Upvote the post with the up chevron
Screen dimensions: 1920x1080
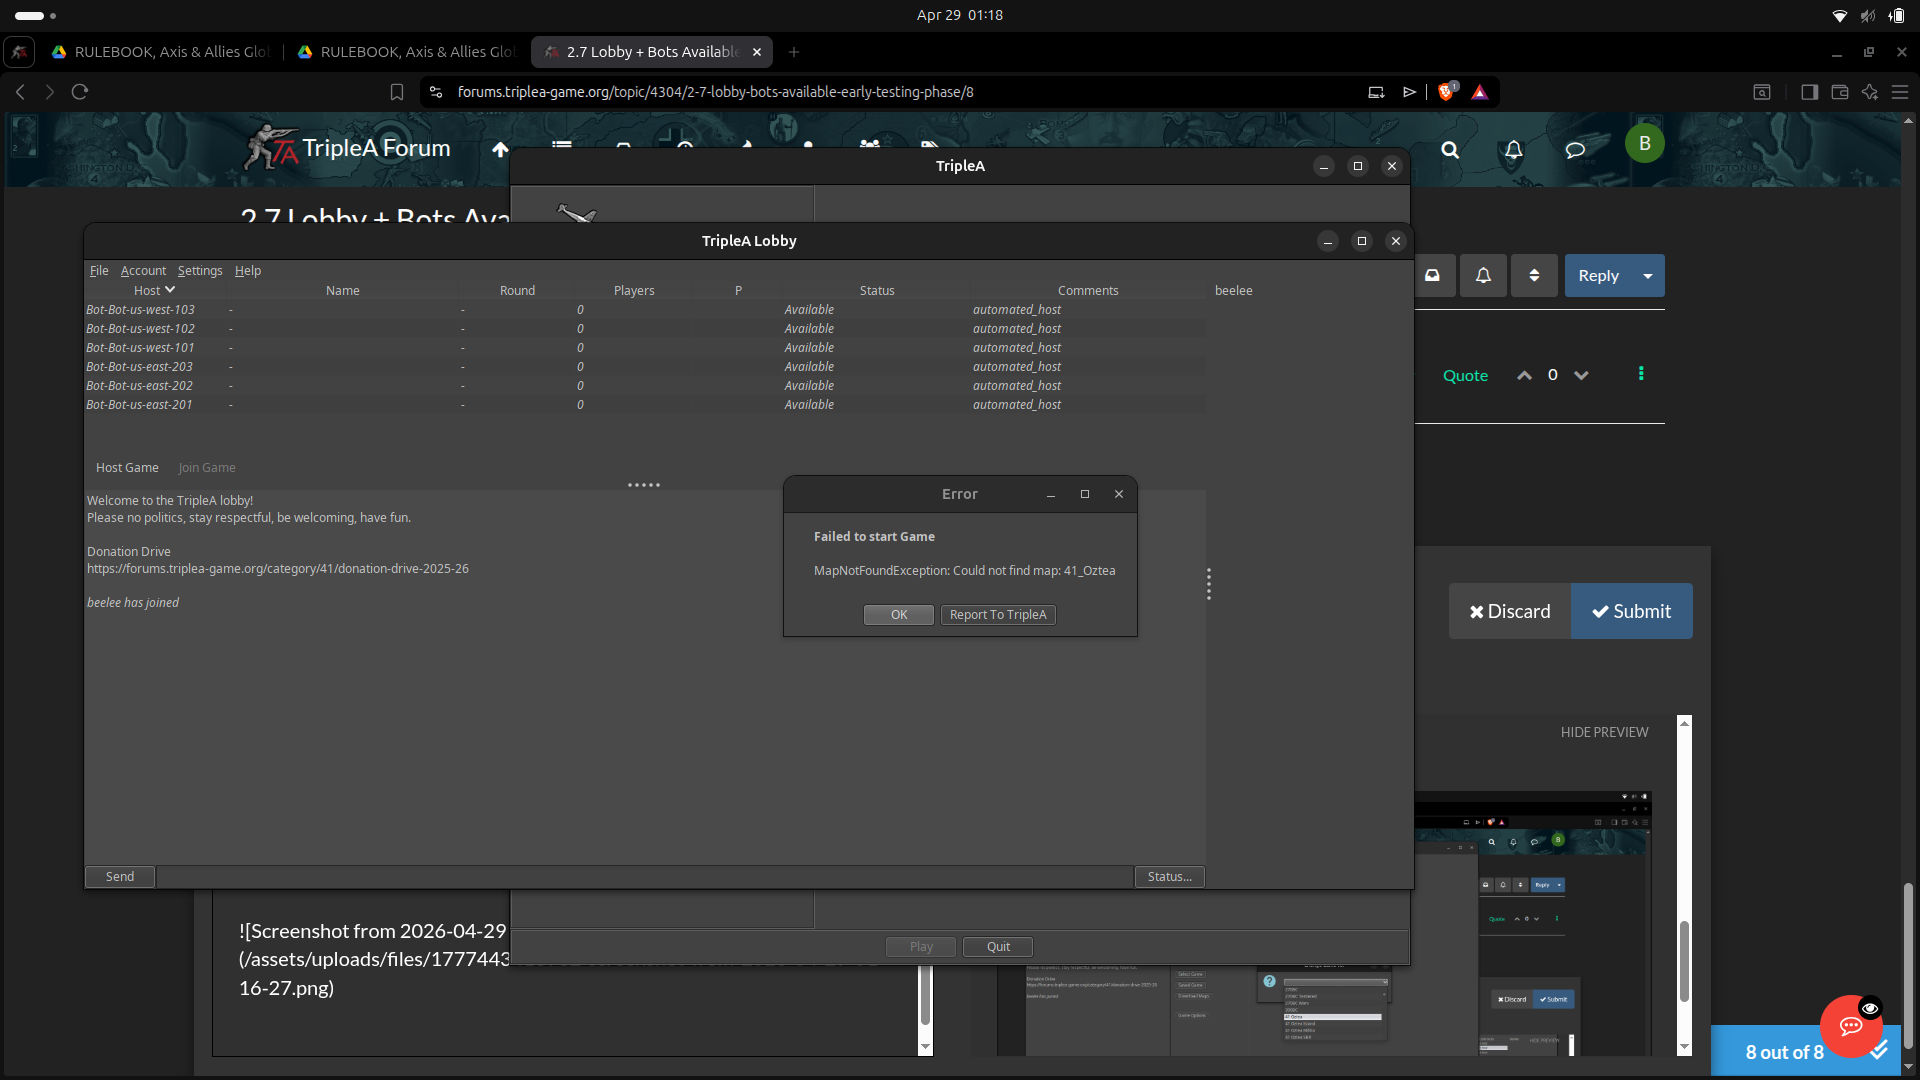(1524, 376)
